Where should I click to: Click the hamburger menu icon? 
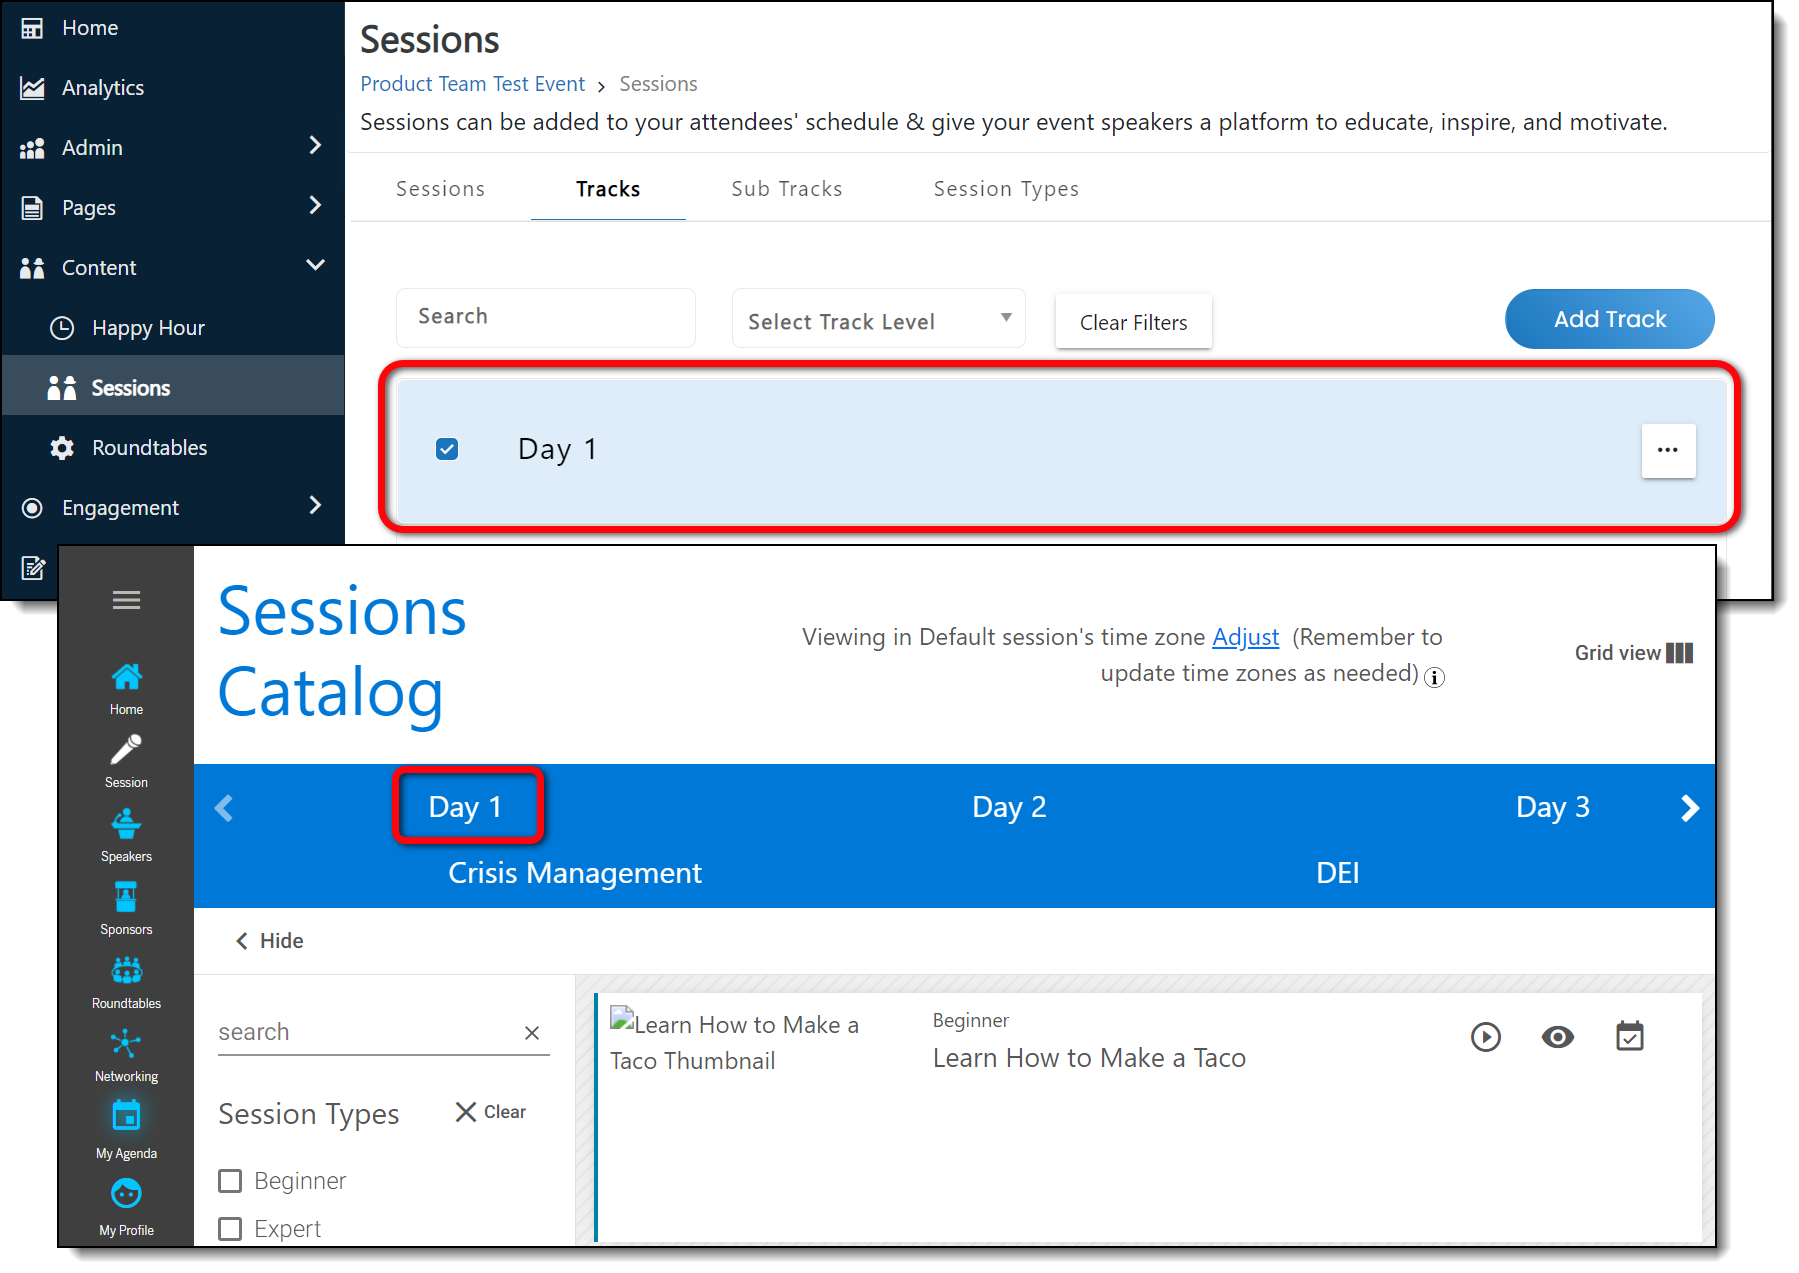(126, 600)
